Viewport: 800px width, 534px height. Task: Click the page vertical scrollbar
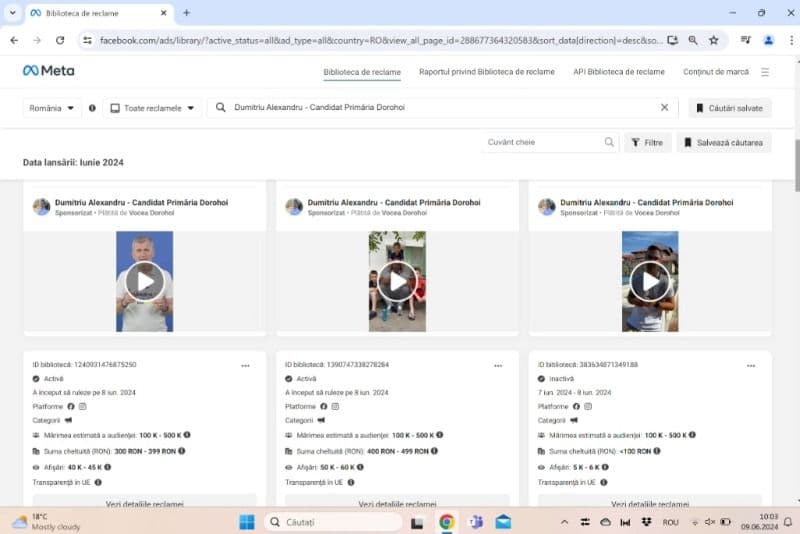point(796,165)
